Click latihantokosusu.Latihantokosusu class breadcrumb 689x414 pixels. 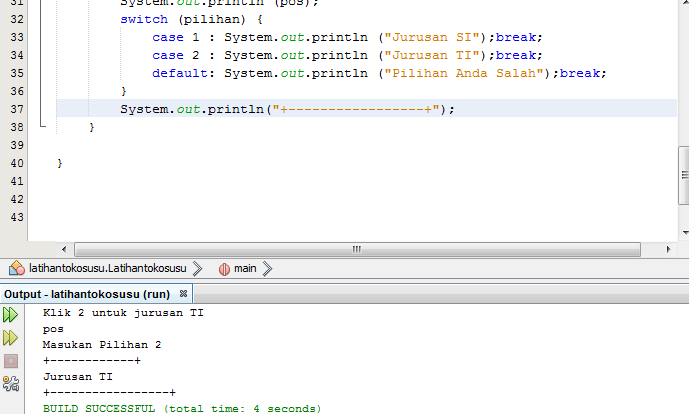(108, 268)
